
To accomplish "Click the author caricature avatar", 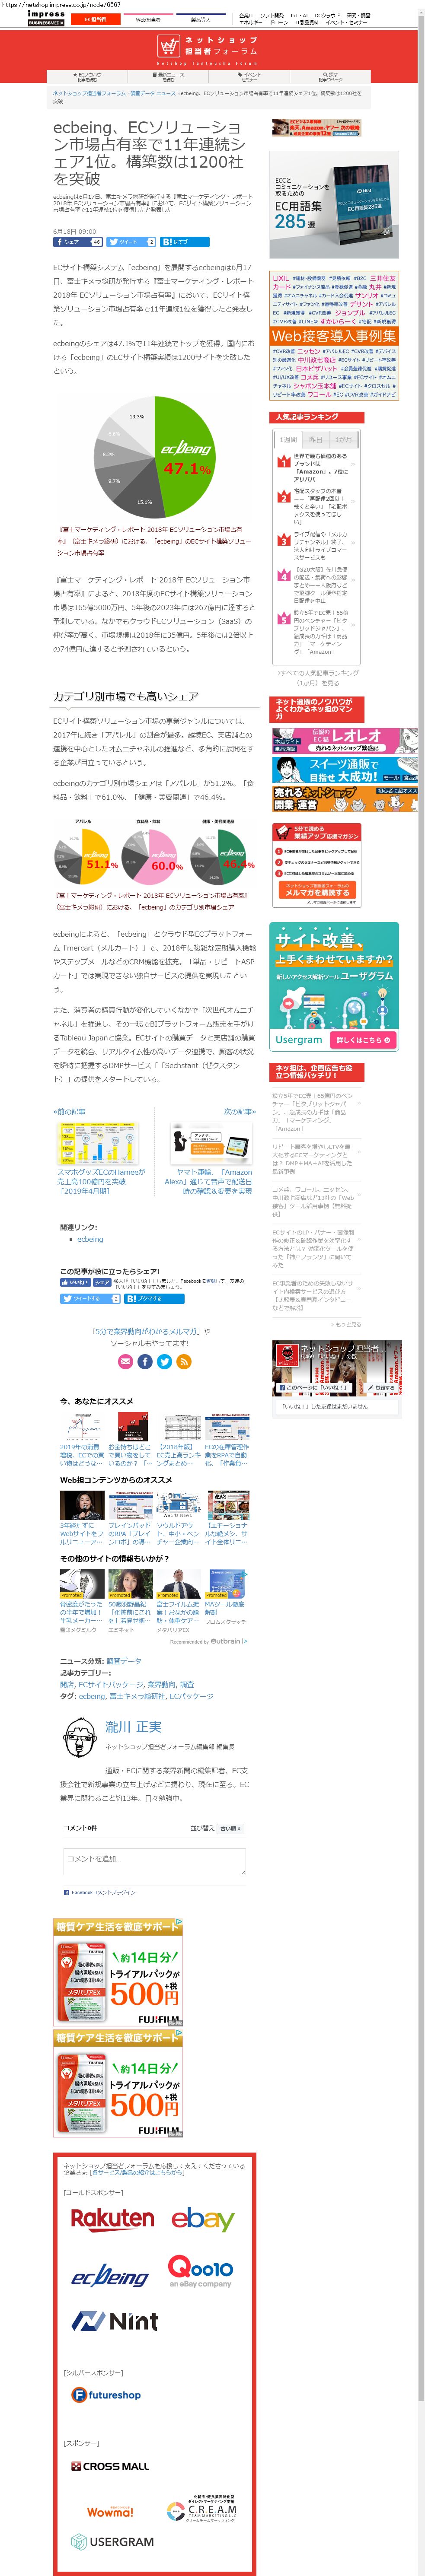I will point(79,1737).
